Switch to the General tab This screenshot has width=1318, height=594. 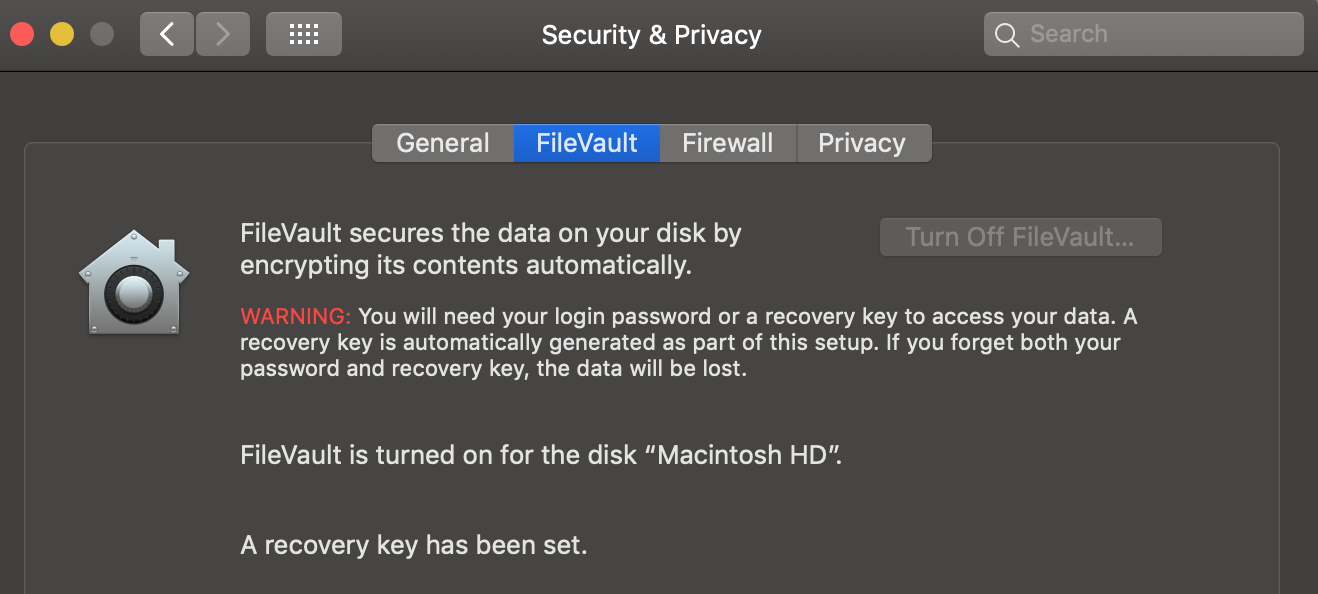click(443, 143)
